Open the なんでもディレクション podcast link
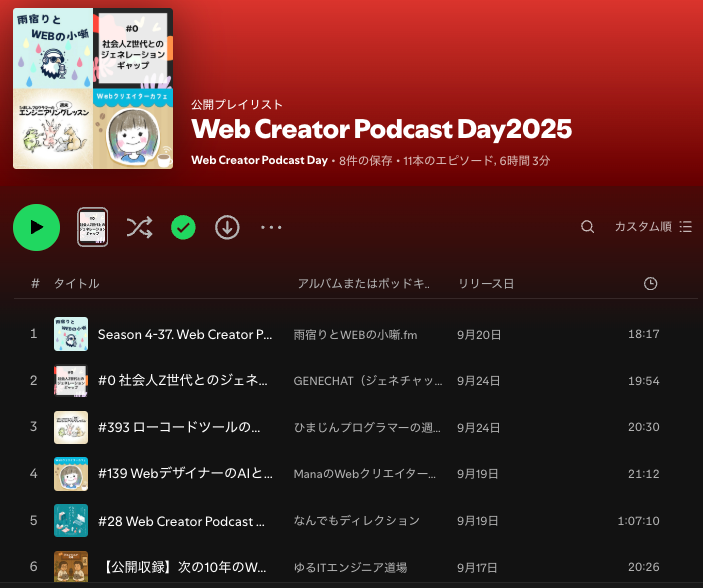The image size is (703, 588). (356, 520)
